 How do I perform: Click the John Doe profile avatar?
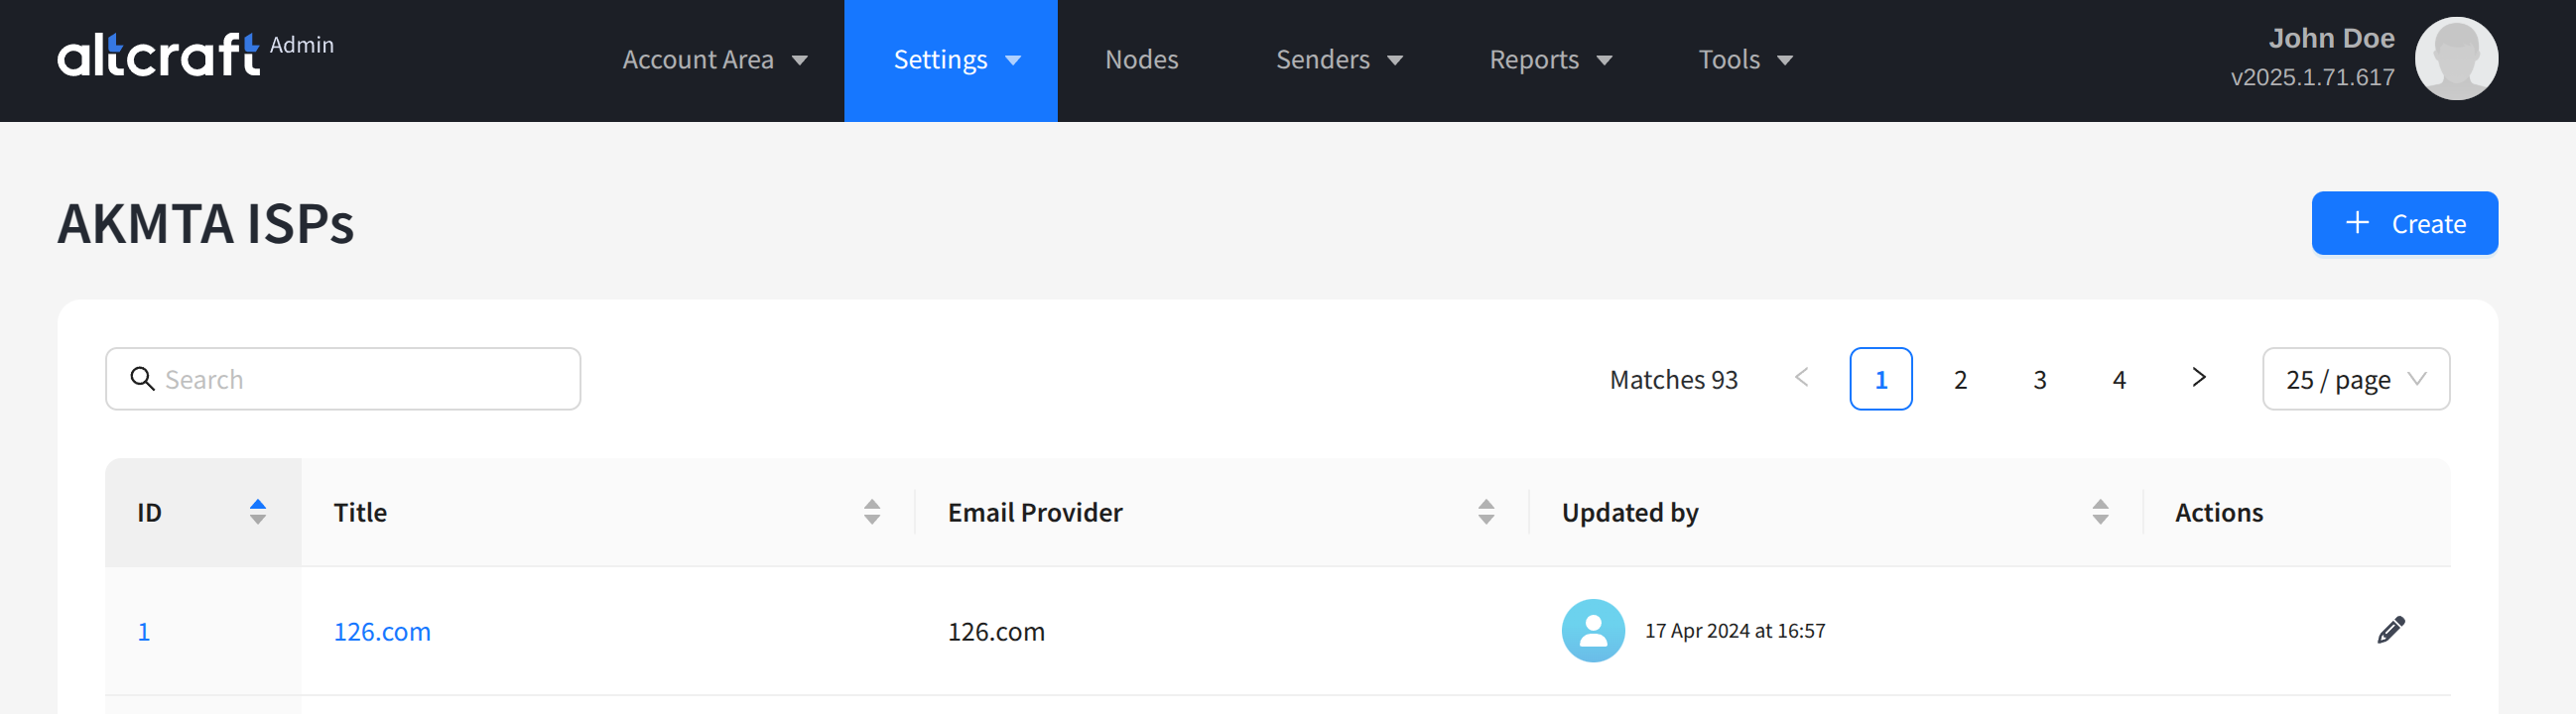tap(2455, 59)
